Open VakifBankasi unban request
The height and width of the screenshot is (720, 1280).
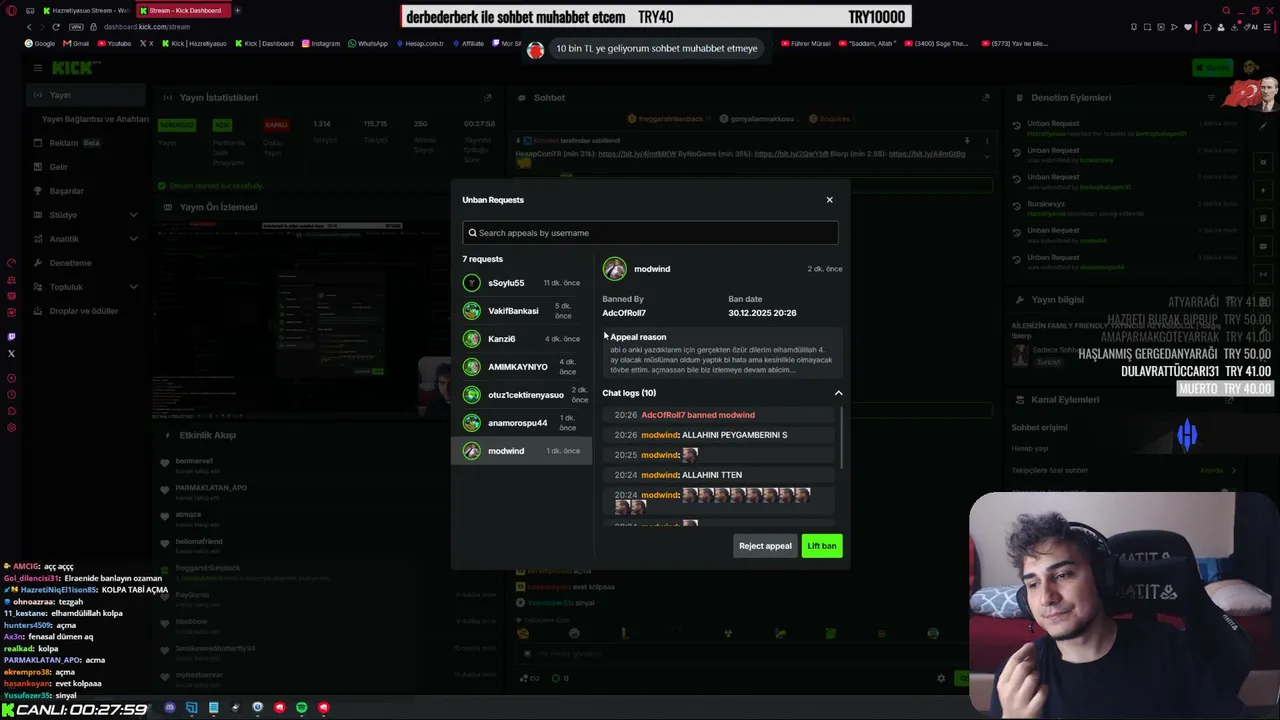pyautogui.click(x=521, y=311)
